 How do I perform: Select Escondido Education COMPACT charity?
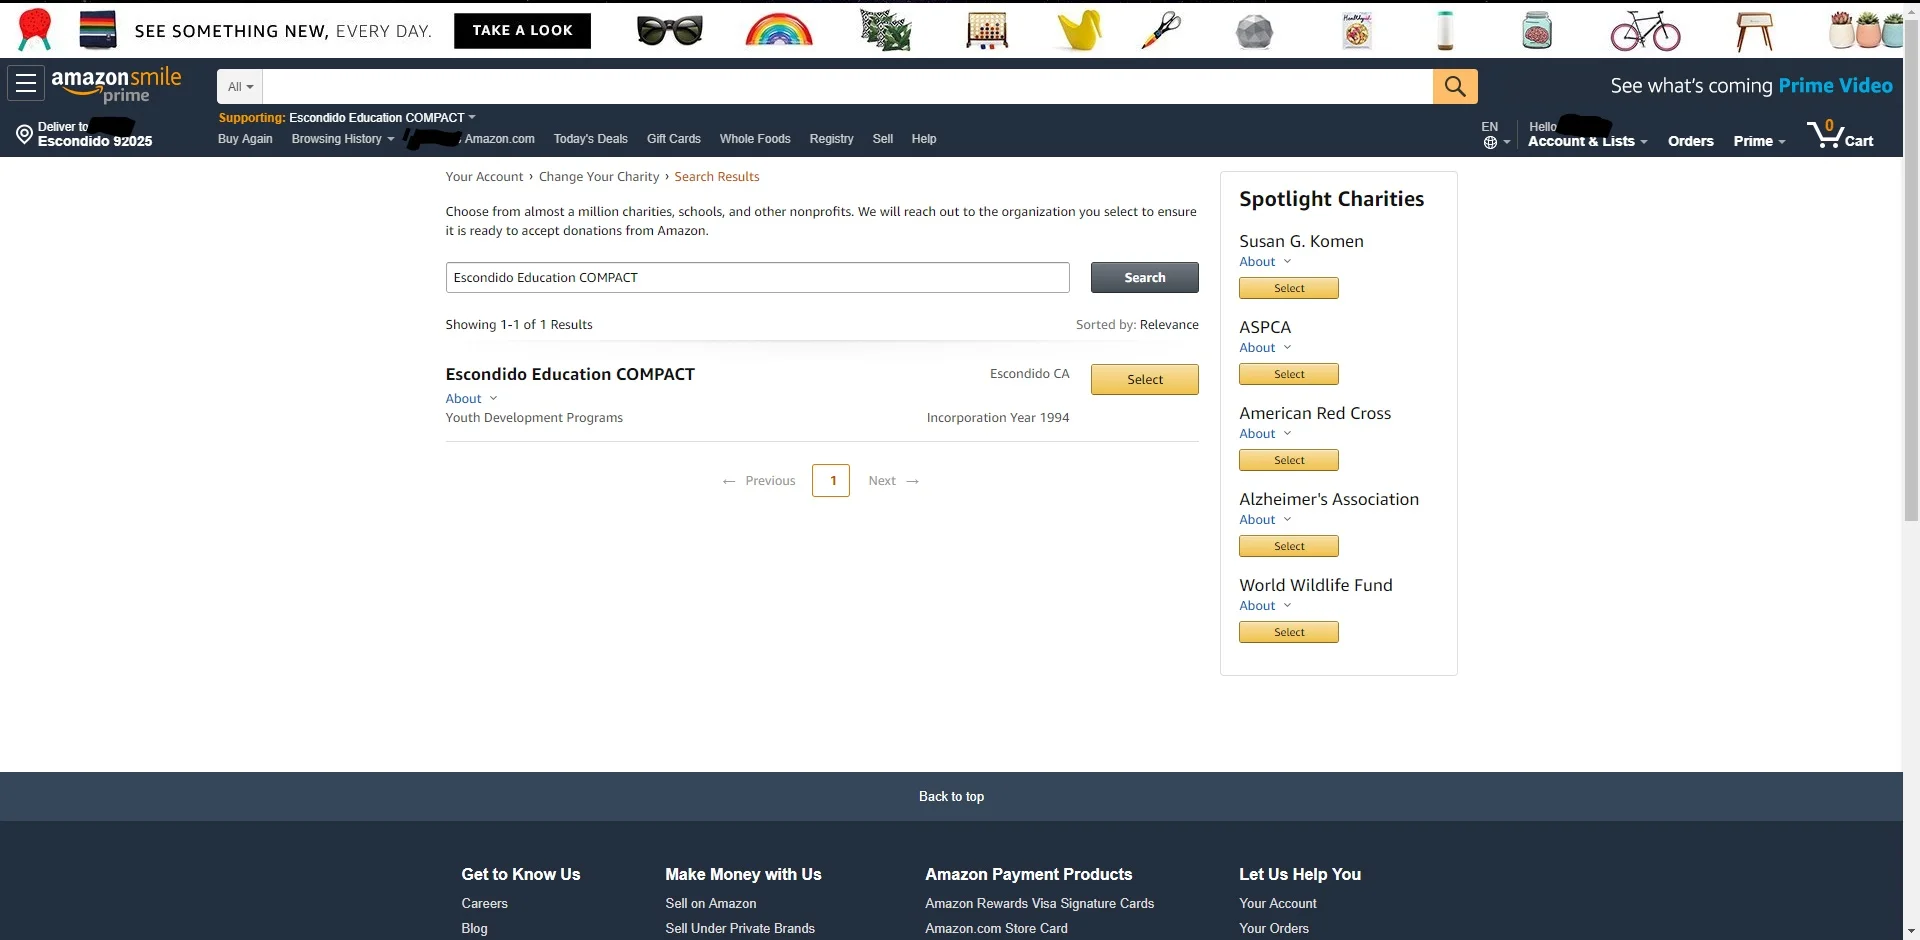point(1145,380)
